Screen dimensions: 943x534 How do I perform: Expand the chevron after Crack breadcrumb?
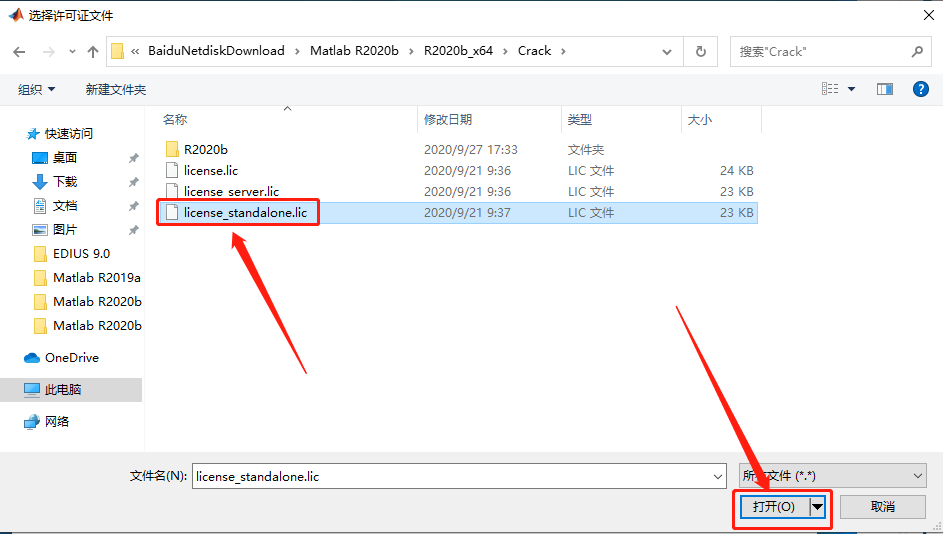(x=564, y=52)
